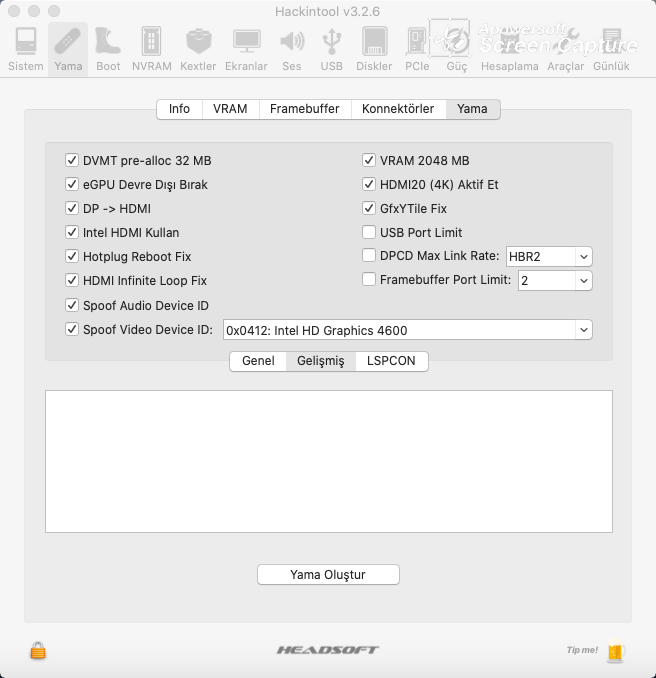Toggle DP -> HDMI checkbox
Screen dimensions: 656x678
pyautogui.click(x=72, y=208)
